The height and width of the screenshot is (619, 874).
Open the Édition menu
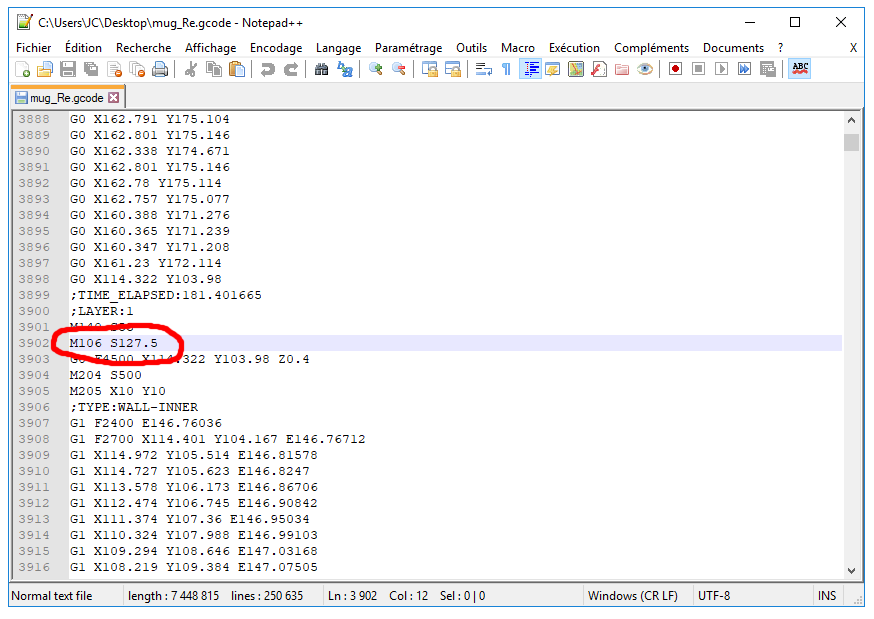point(84,48)
